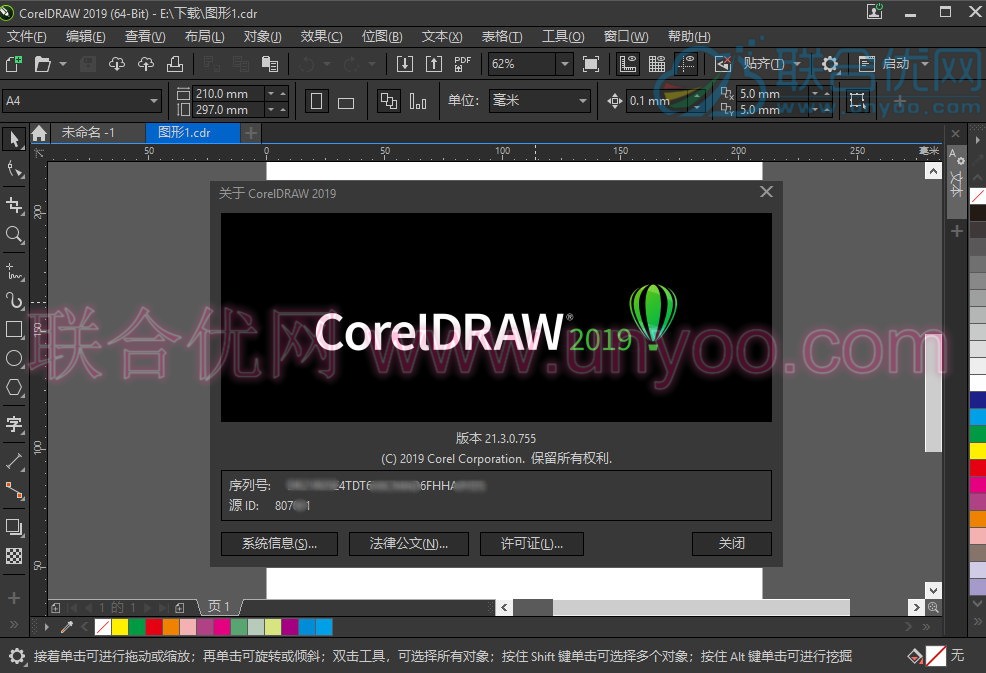986x673 pixels.
Task: Increase page width with stepper up arrow
Action: click(x=283, y=93)
